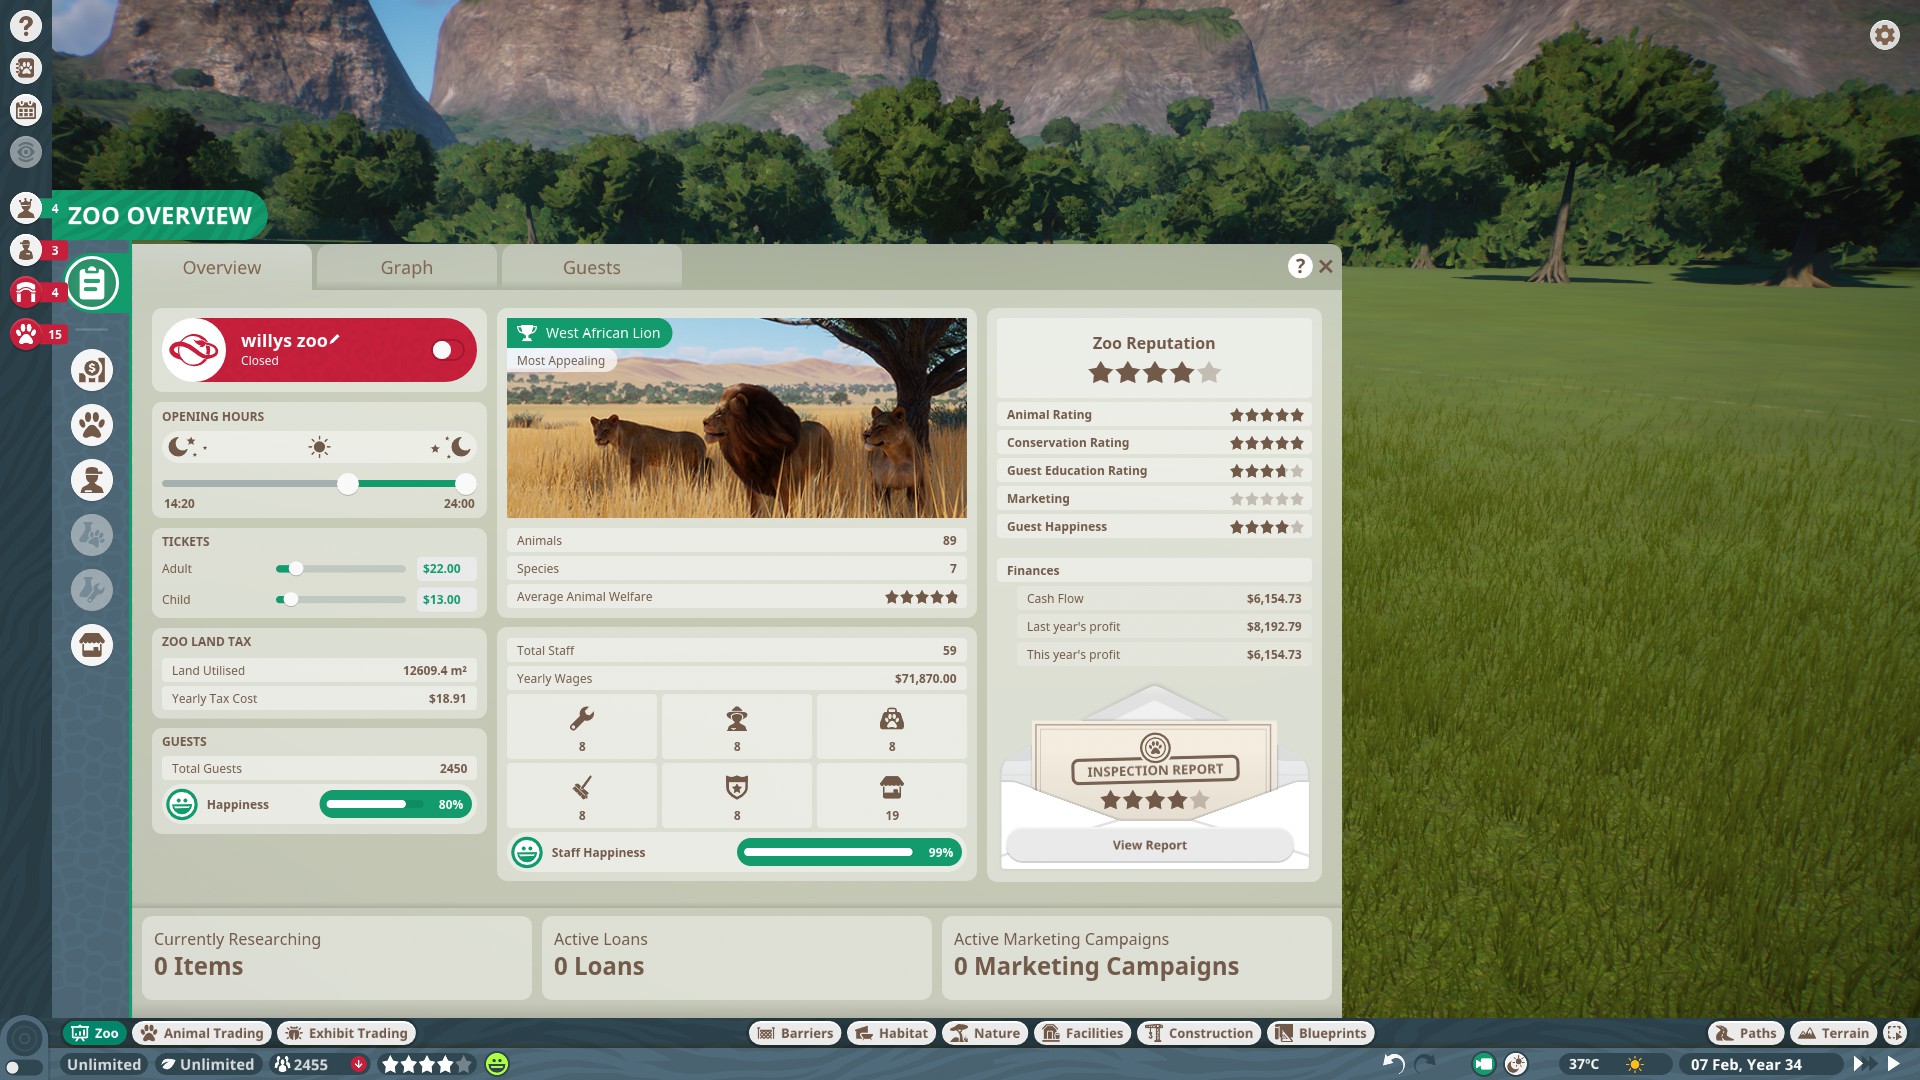Click the View Report button
Viewport: 1920px width, 1080px height.
(1150, 845)
